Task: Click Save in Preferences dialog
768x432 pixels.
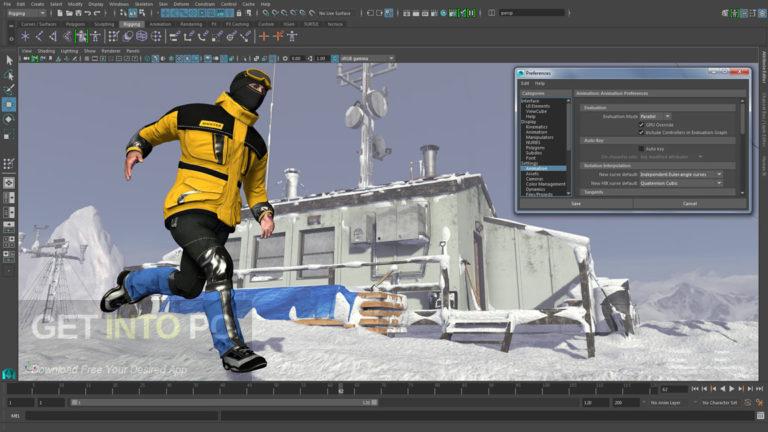Action: (575, 203)
